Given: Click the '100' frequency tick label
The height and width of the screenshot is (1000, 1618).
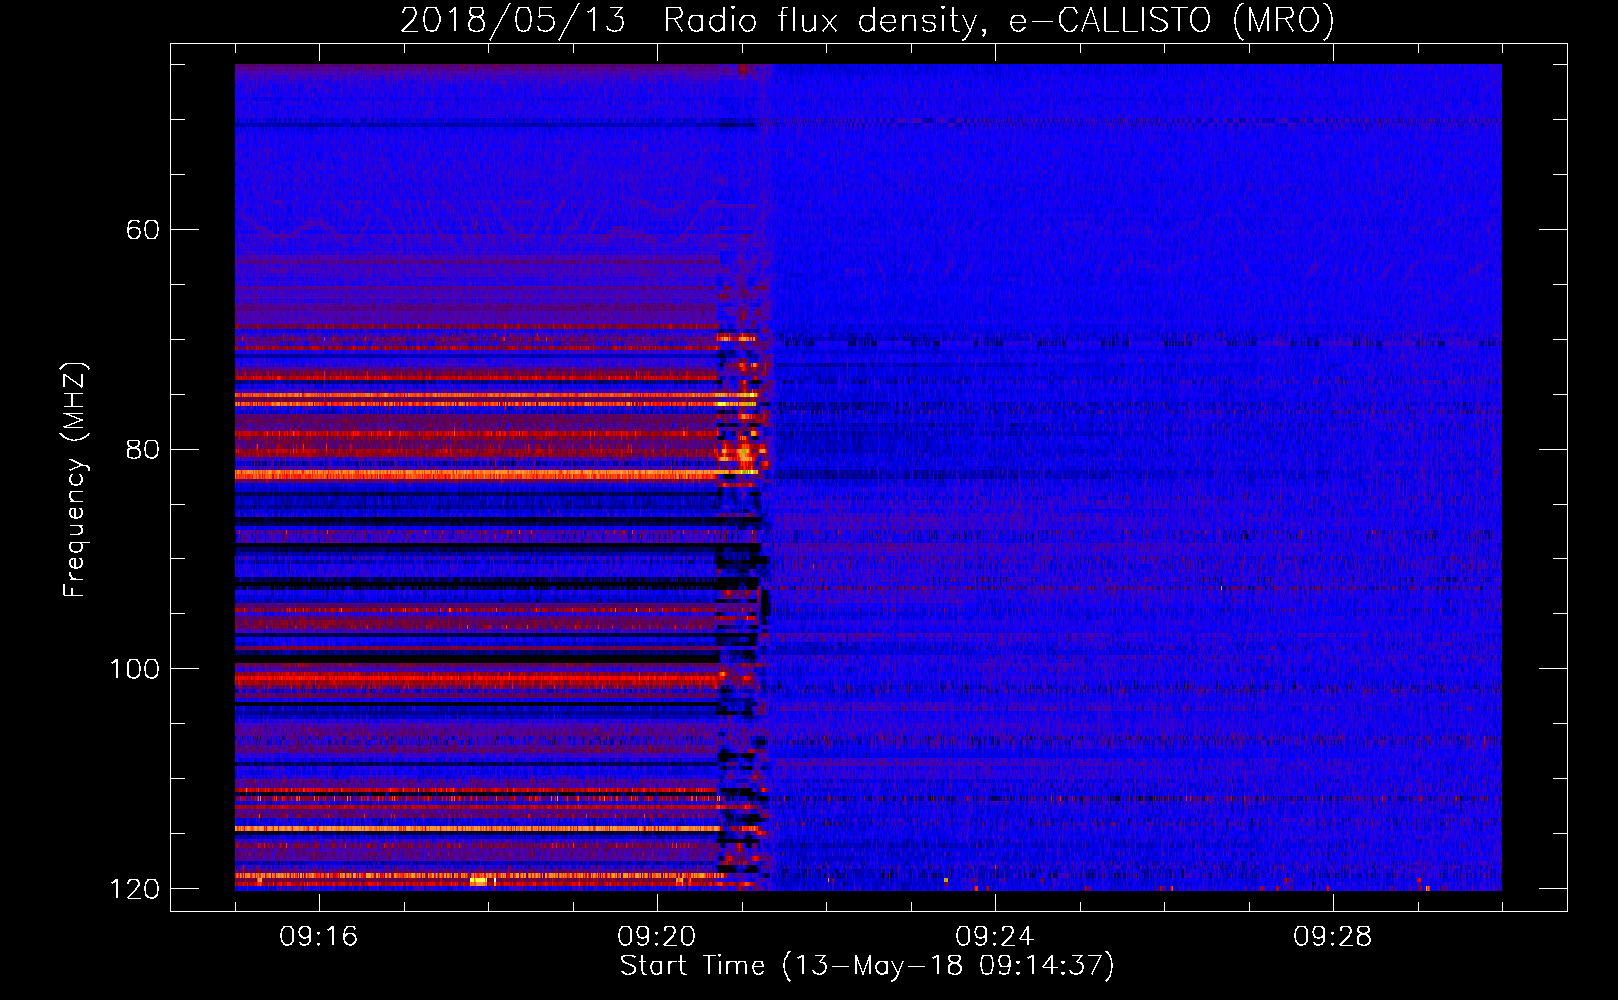Looking at the screenshot, I should click(134, 669).
